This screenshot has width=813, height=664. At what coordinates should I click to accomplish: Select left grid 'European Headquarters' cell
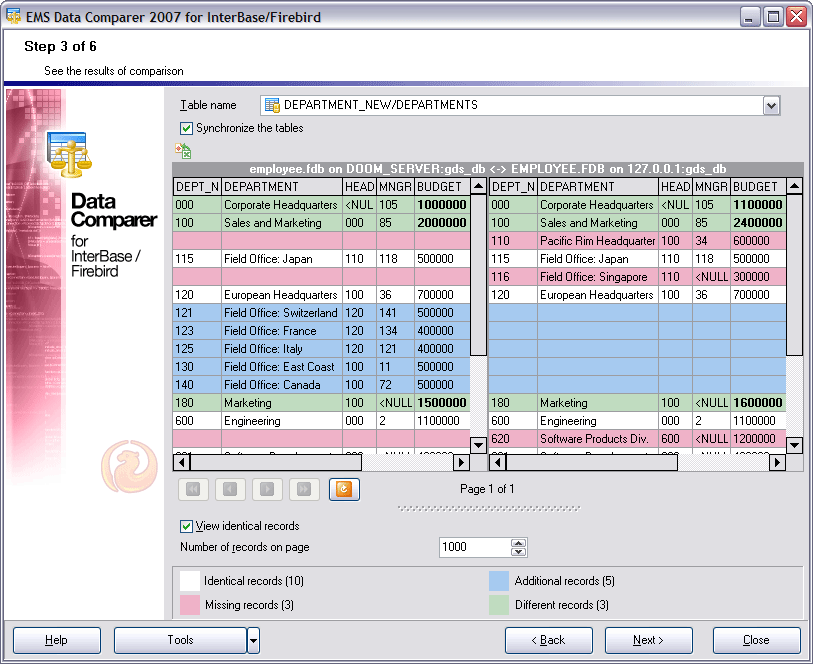282,295
